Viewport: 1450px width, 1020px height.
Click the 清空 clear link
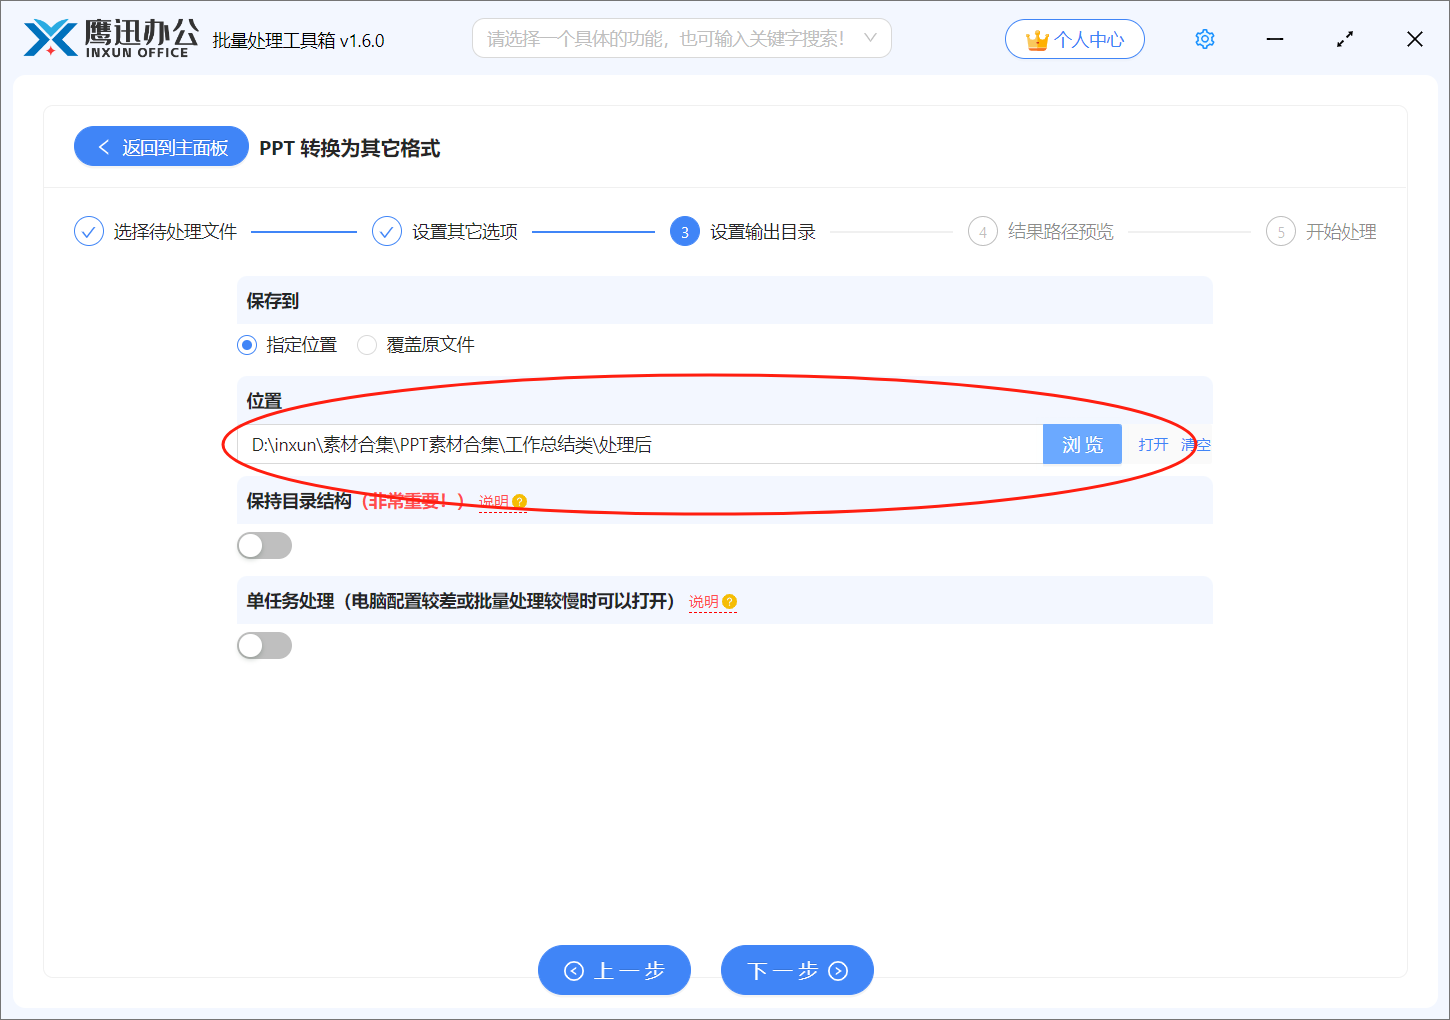coord(1196,444)
